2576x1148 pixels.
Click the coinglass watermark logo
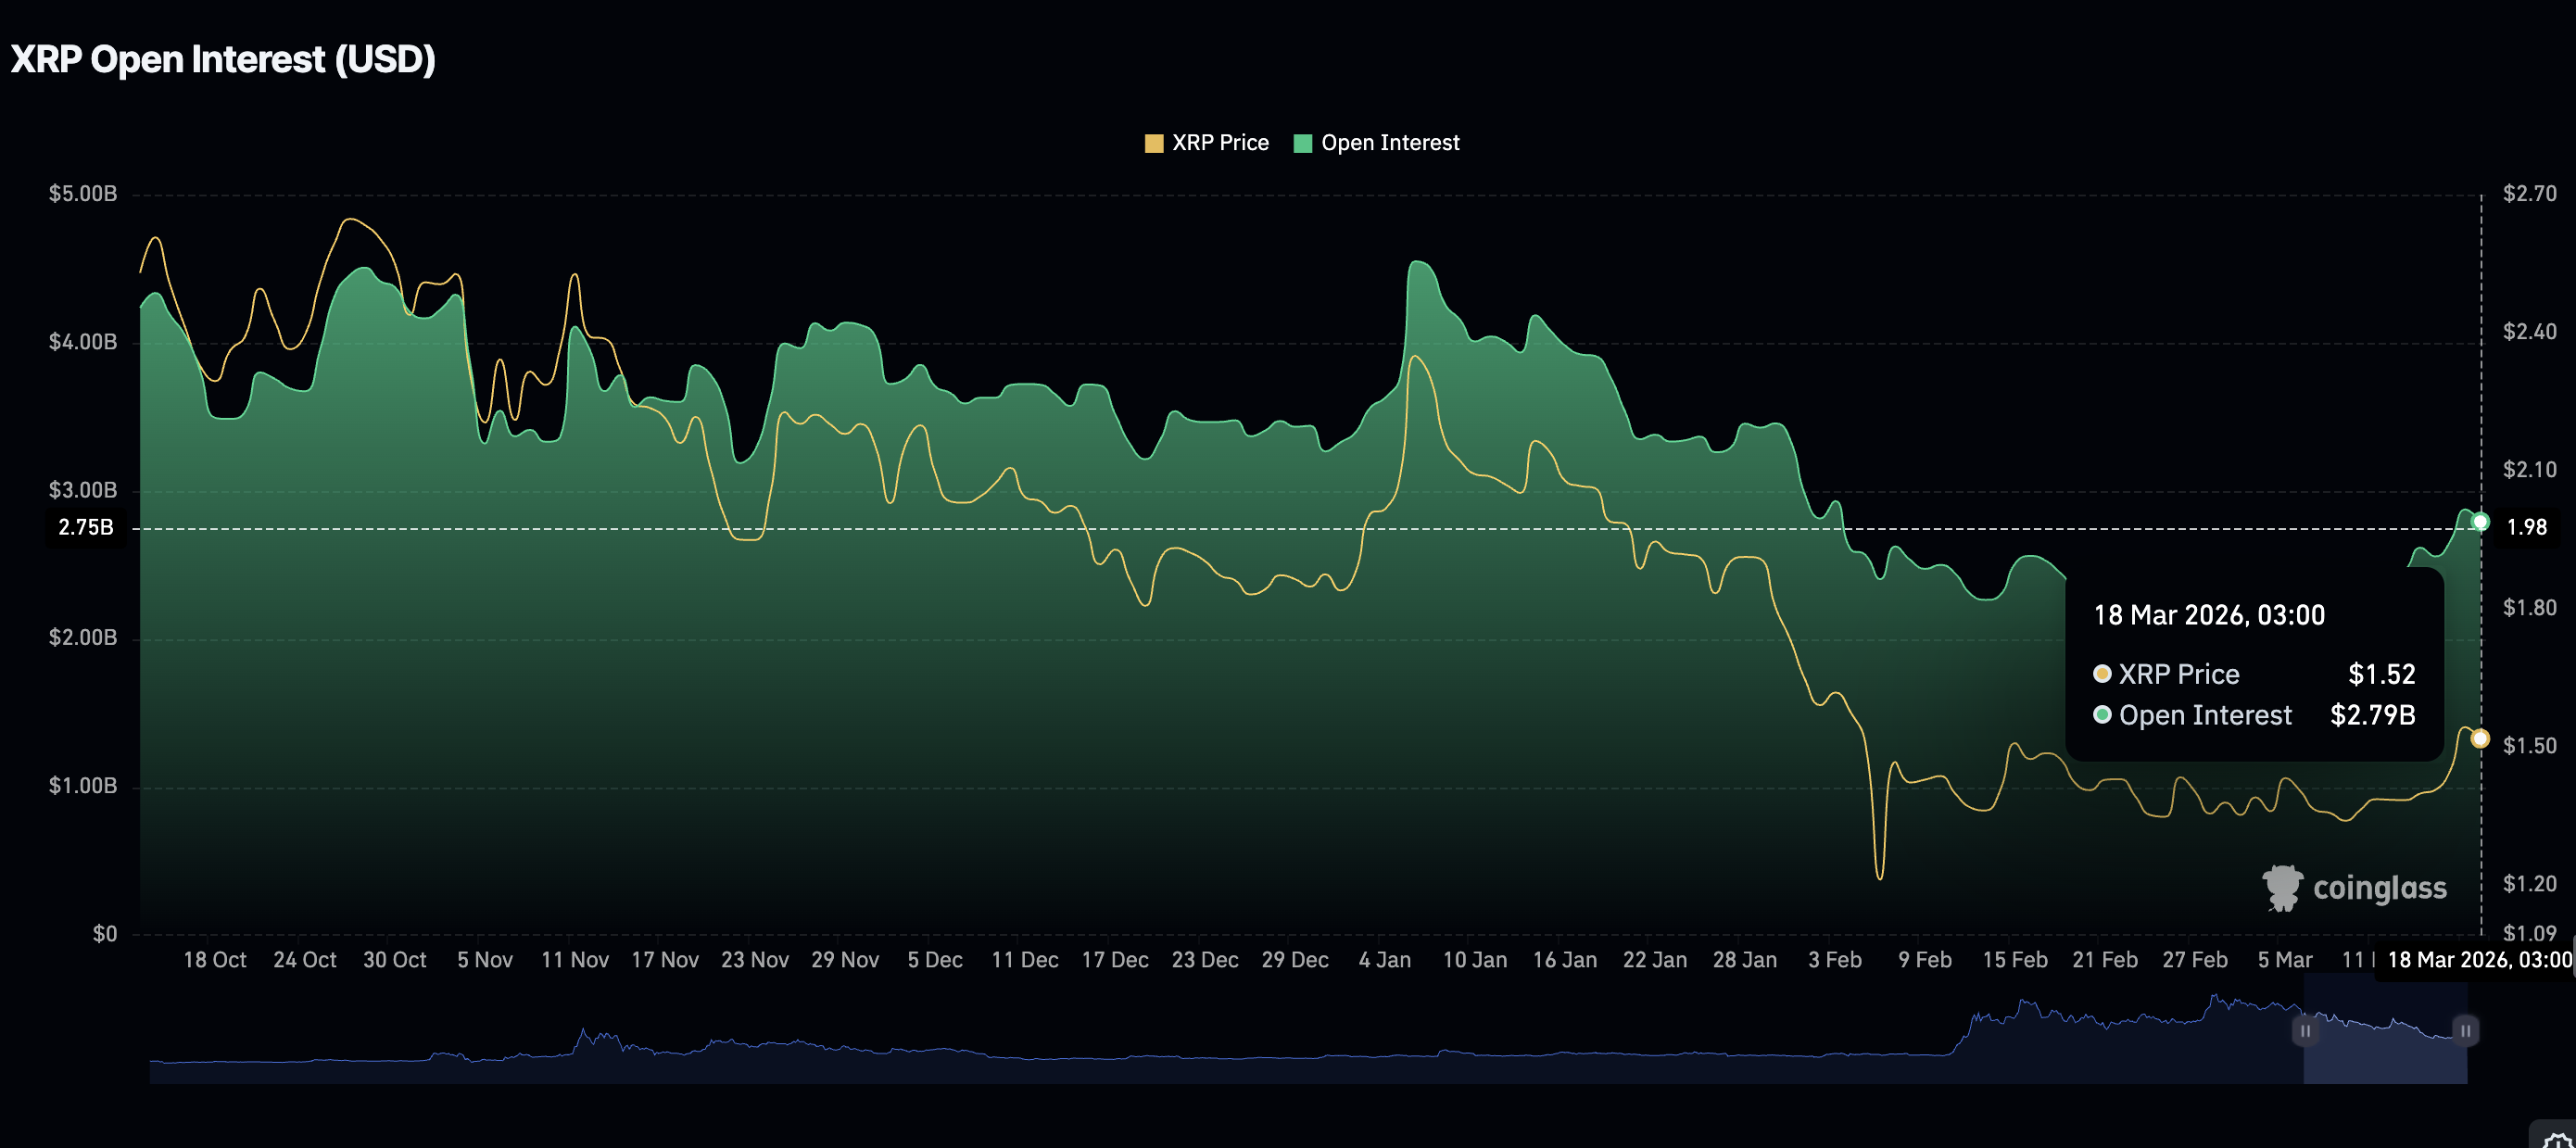pyautogui.click(x=2354, y=888)
